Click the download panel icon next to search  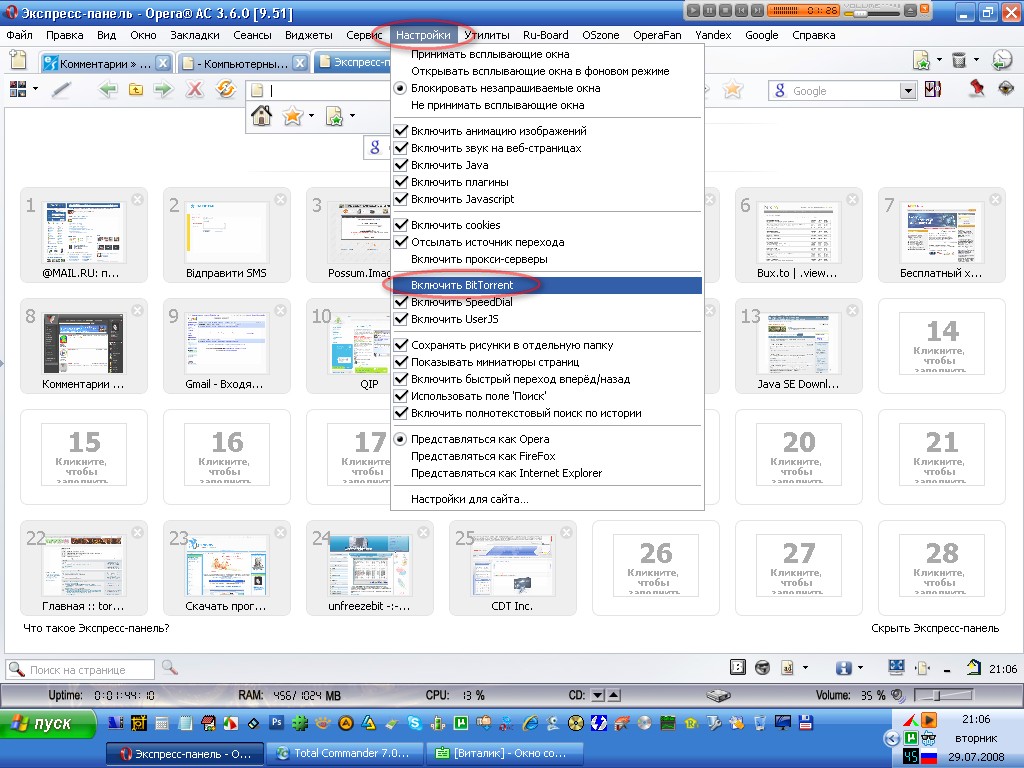pos(933,89)
